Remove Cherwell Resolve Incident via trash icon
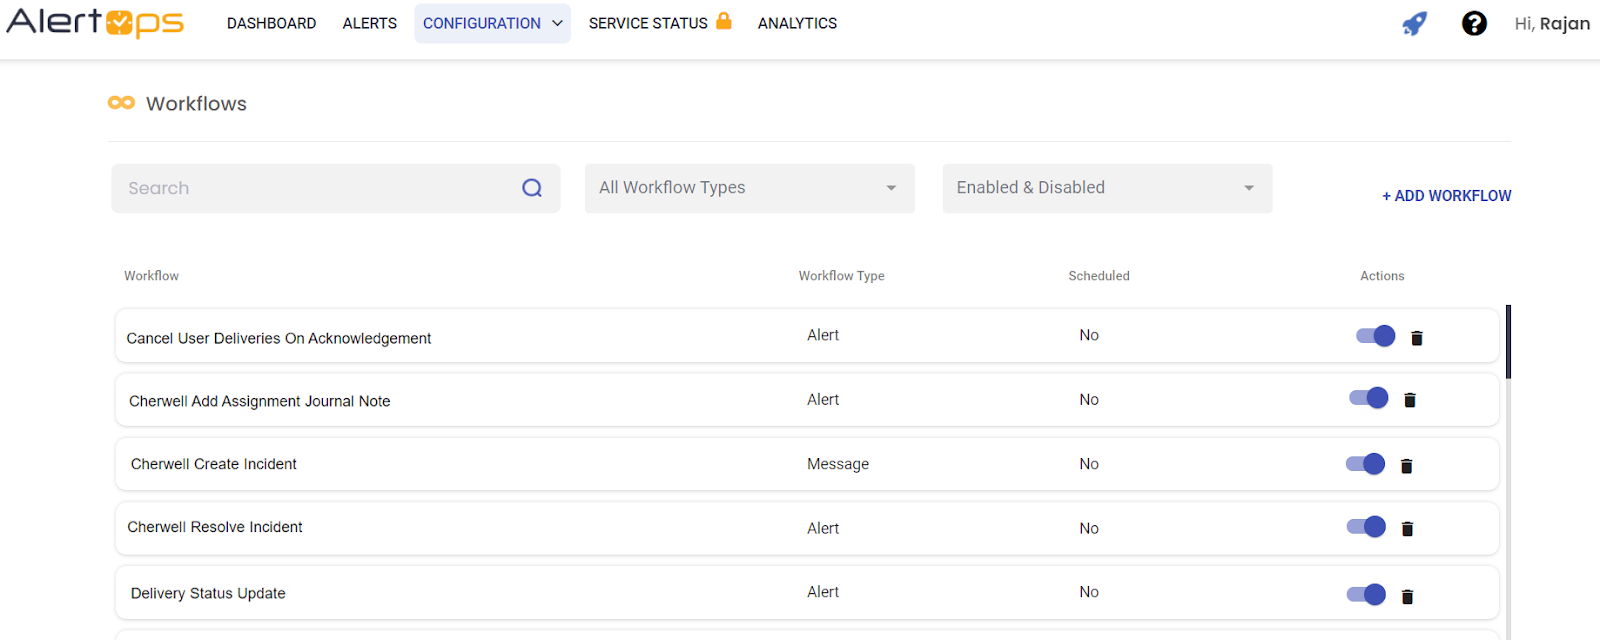The width and height of the screenshot is (1600, 640). click(x=1407, y=529)
